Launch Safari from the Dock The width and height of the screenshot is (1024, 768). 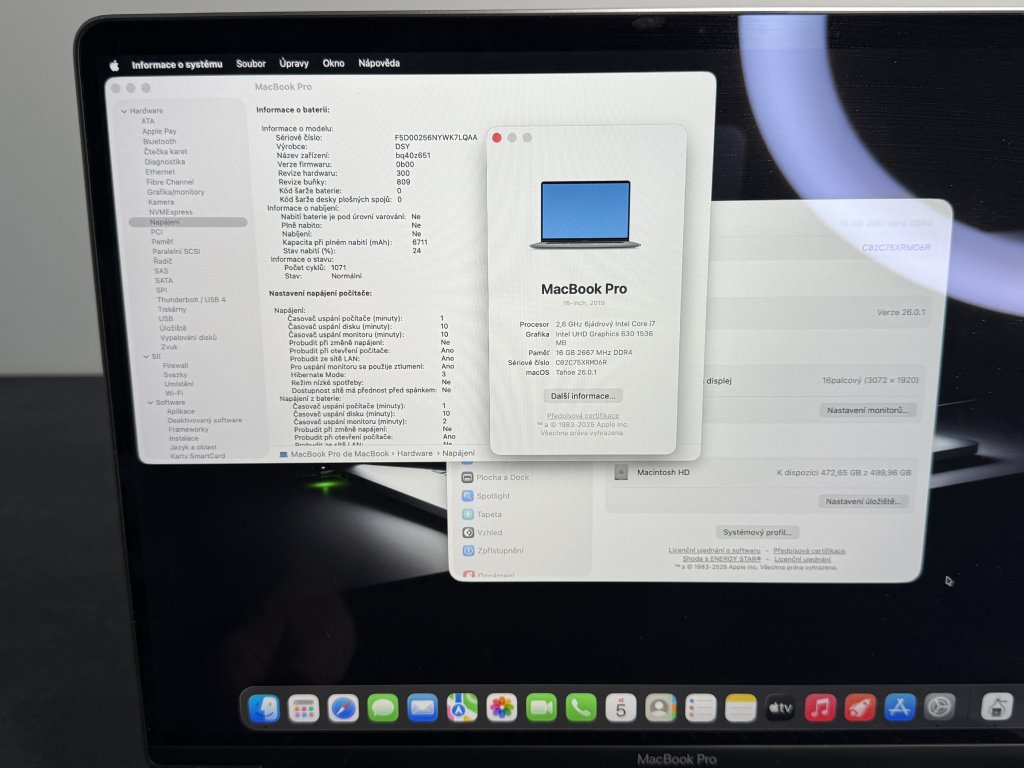point(343,708)
